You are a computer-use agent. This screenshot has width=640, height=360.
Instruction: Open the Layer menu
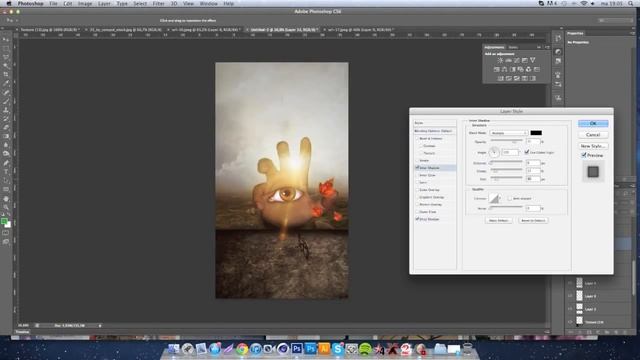pyautogui.click(x=104, y=3)
